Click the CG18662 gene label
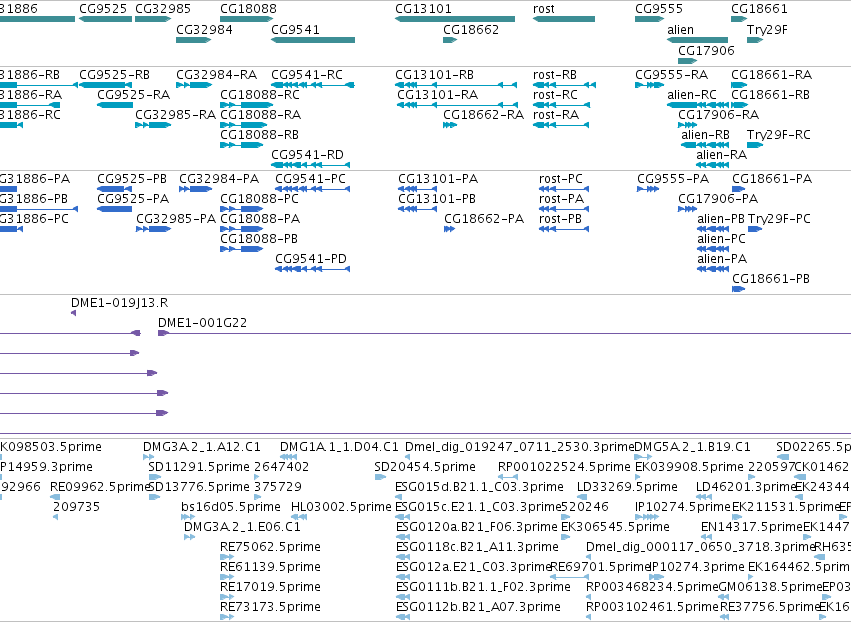Image resolution: width=851 pixels, height=622 pixels. click(x=471, y=30)
